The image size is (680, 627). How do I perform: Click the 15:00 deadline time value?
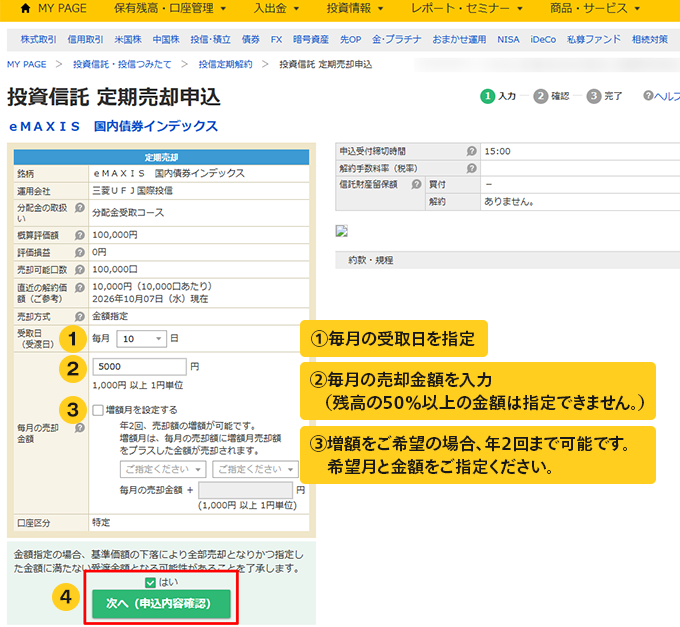(x=497, y=151)
